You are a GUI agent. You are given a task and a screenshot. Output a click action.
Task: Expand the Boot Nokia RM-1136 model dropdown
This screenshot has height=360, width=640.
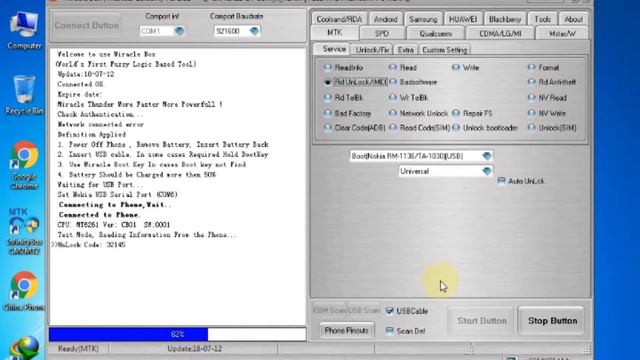coord(487,156)
